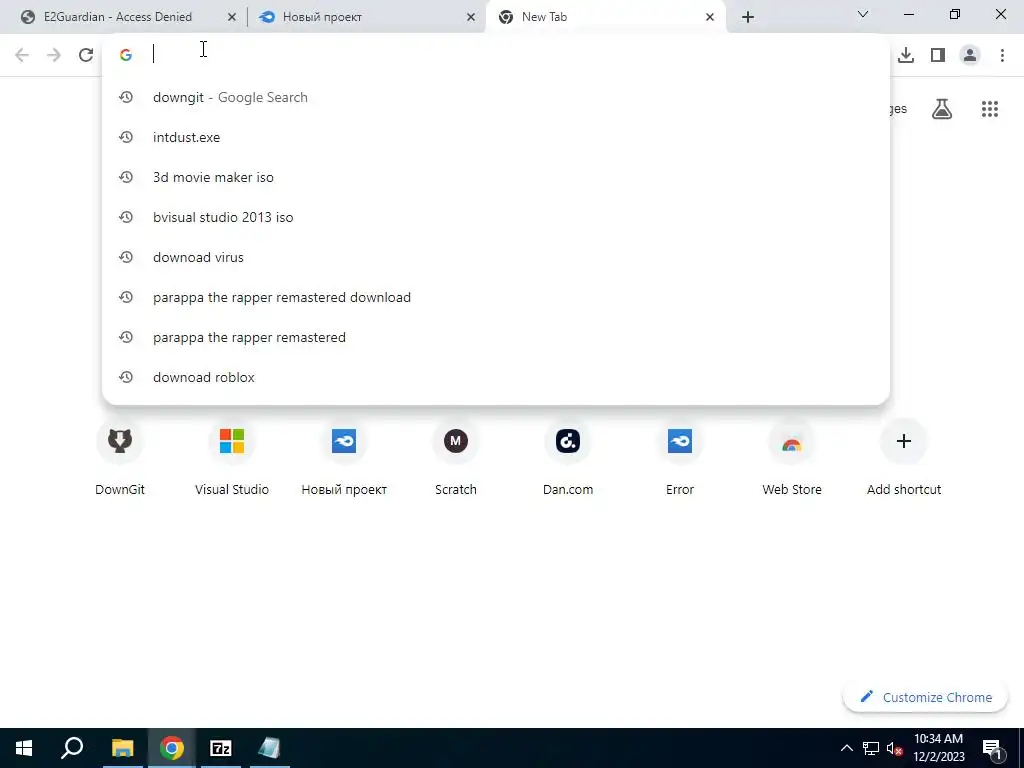Open the Web Store shortcut
The width and height of the screenshot is (1024, 768).
[792, 458]
